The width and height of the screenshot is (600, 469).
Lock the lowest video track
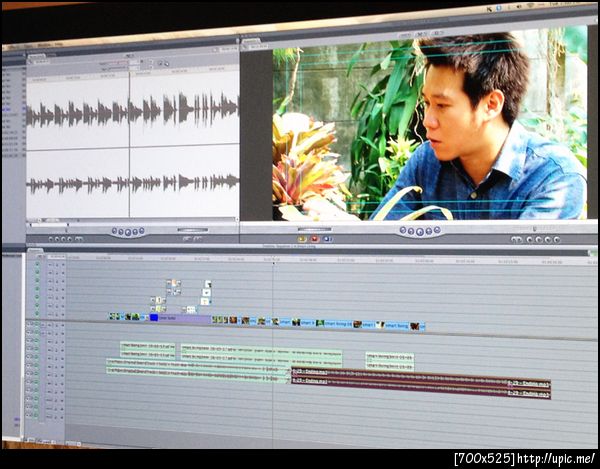click(x=57, y=314)
